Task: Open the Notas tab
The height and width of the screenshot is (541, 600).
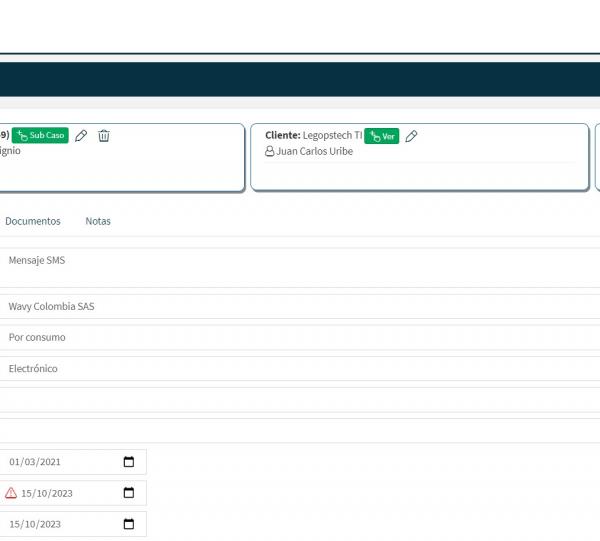Action: [98, 221]
